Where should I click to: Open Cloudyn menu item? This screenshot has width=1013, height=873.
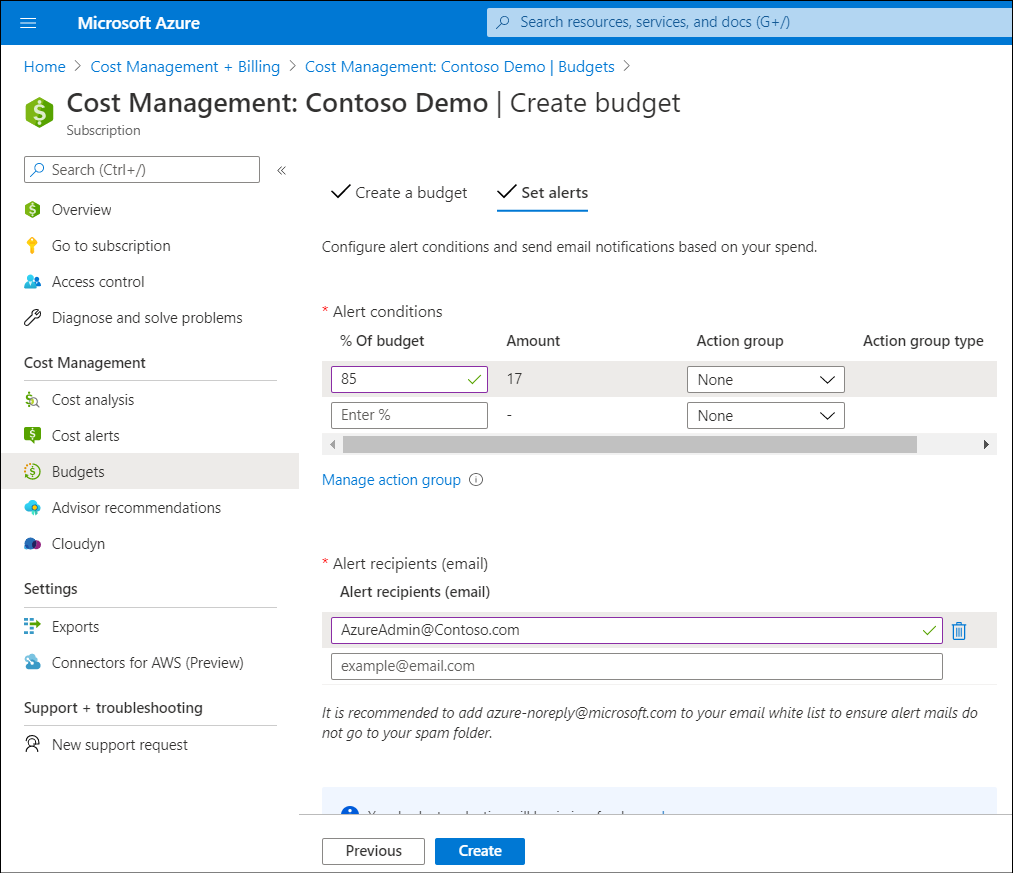point(78,544)
